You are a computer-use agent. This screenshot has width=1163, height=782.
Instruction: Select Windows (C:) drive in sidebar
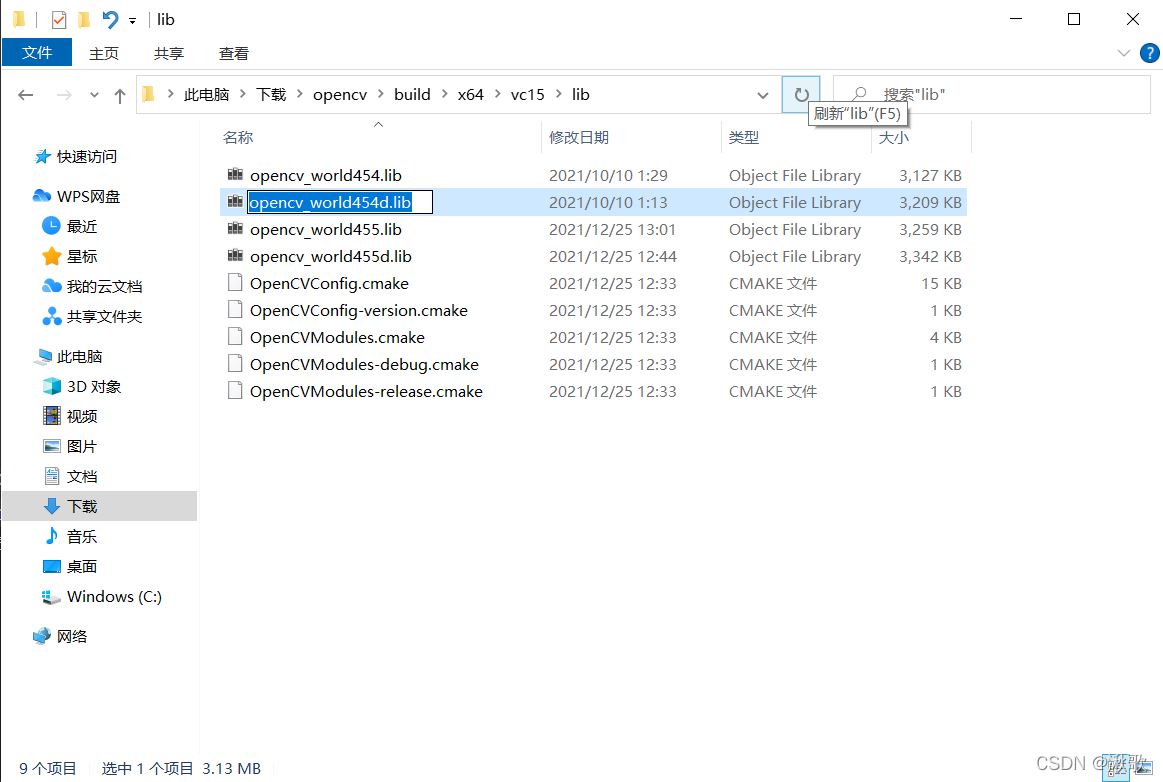point(113,597)
